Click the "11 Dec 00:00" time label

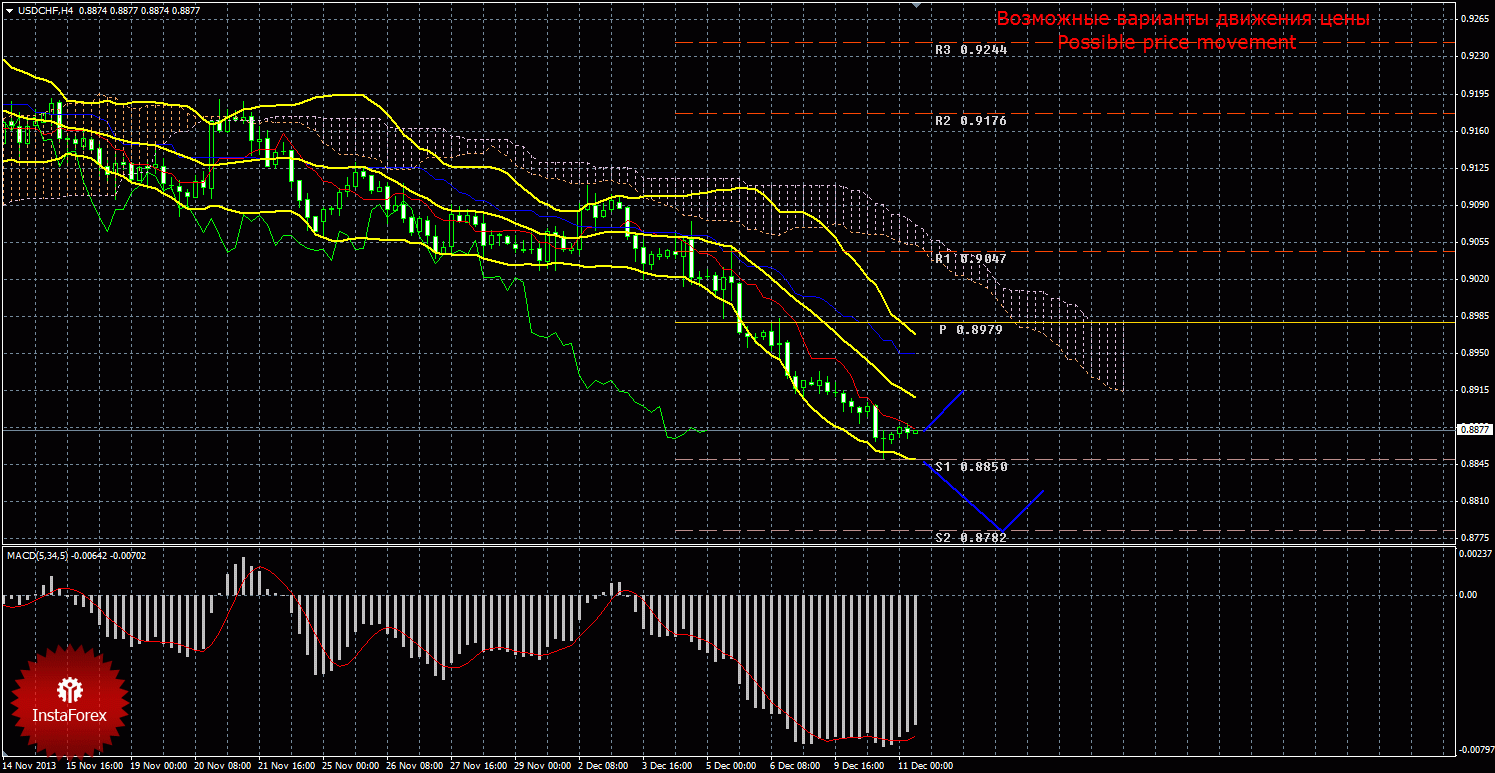tap(926, 766)
